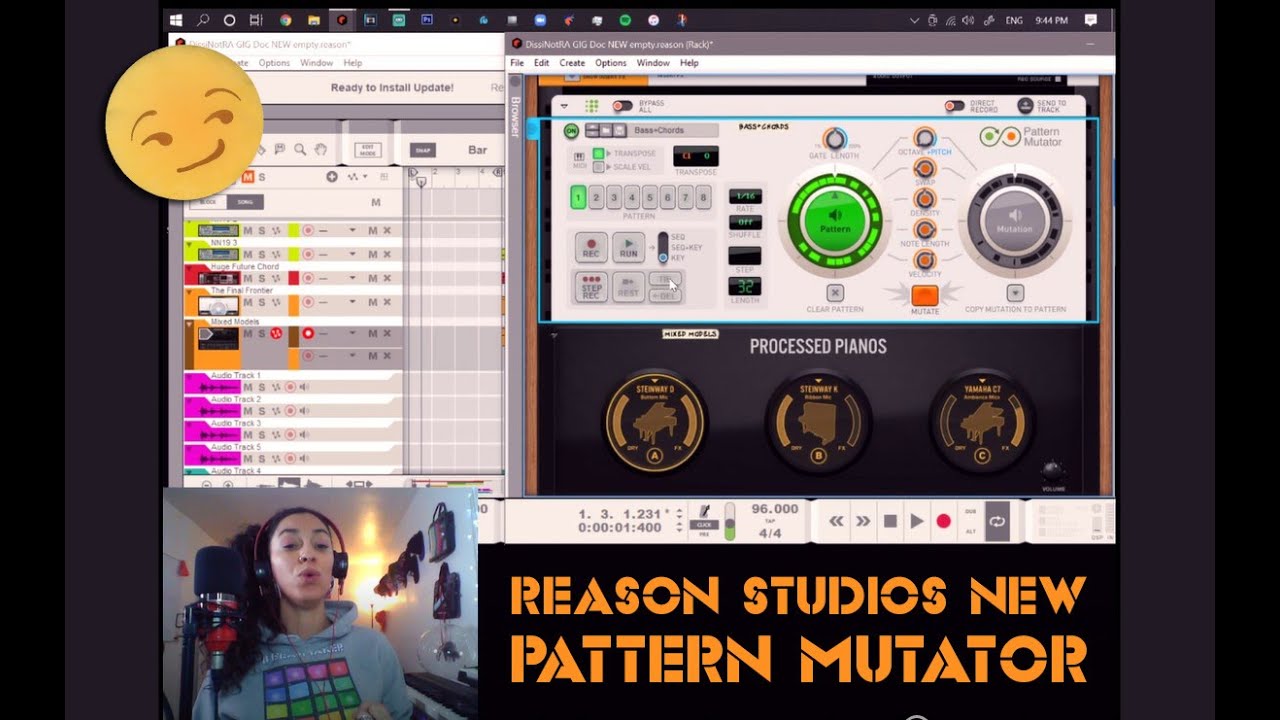The height and width of the screenshot is (720, 1280).
Task: Click the Send To Track icon
Action: coord(1025,105)
